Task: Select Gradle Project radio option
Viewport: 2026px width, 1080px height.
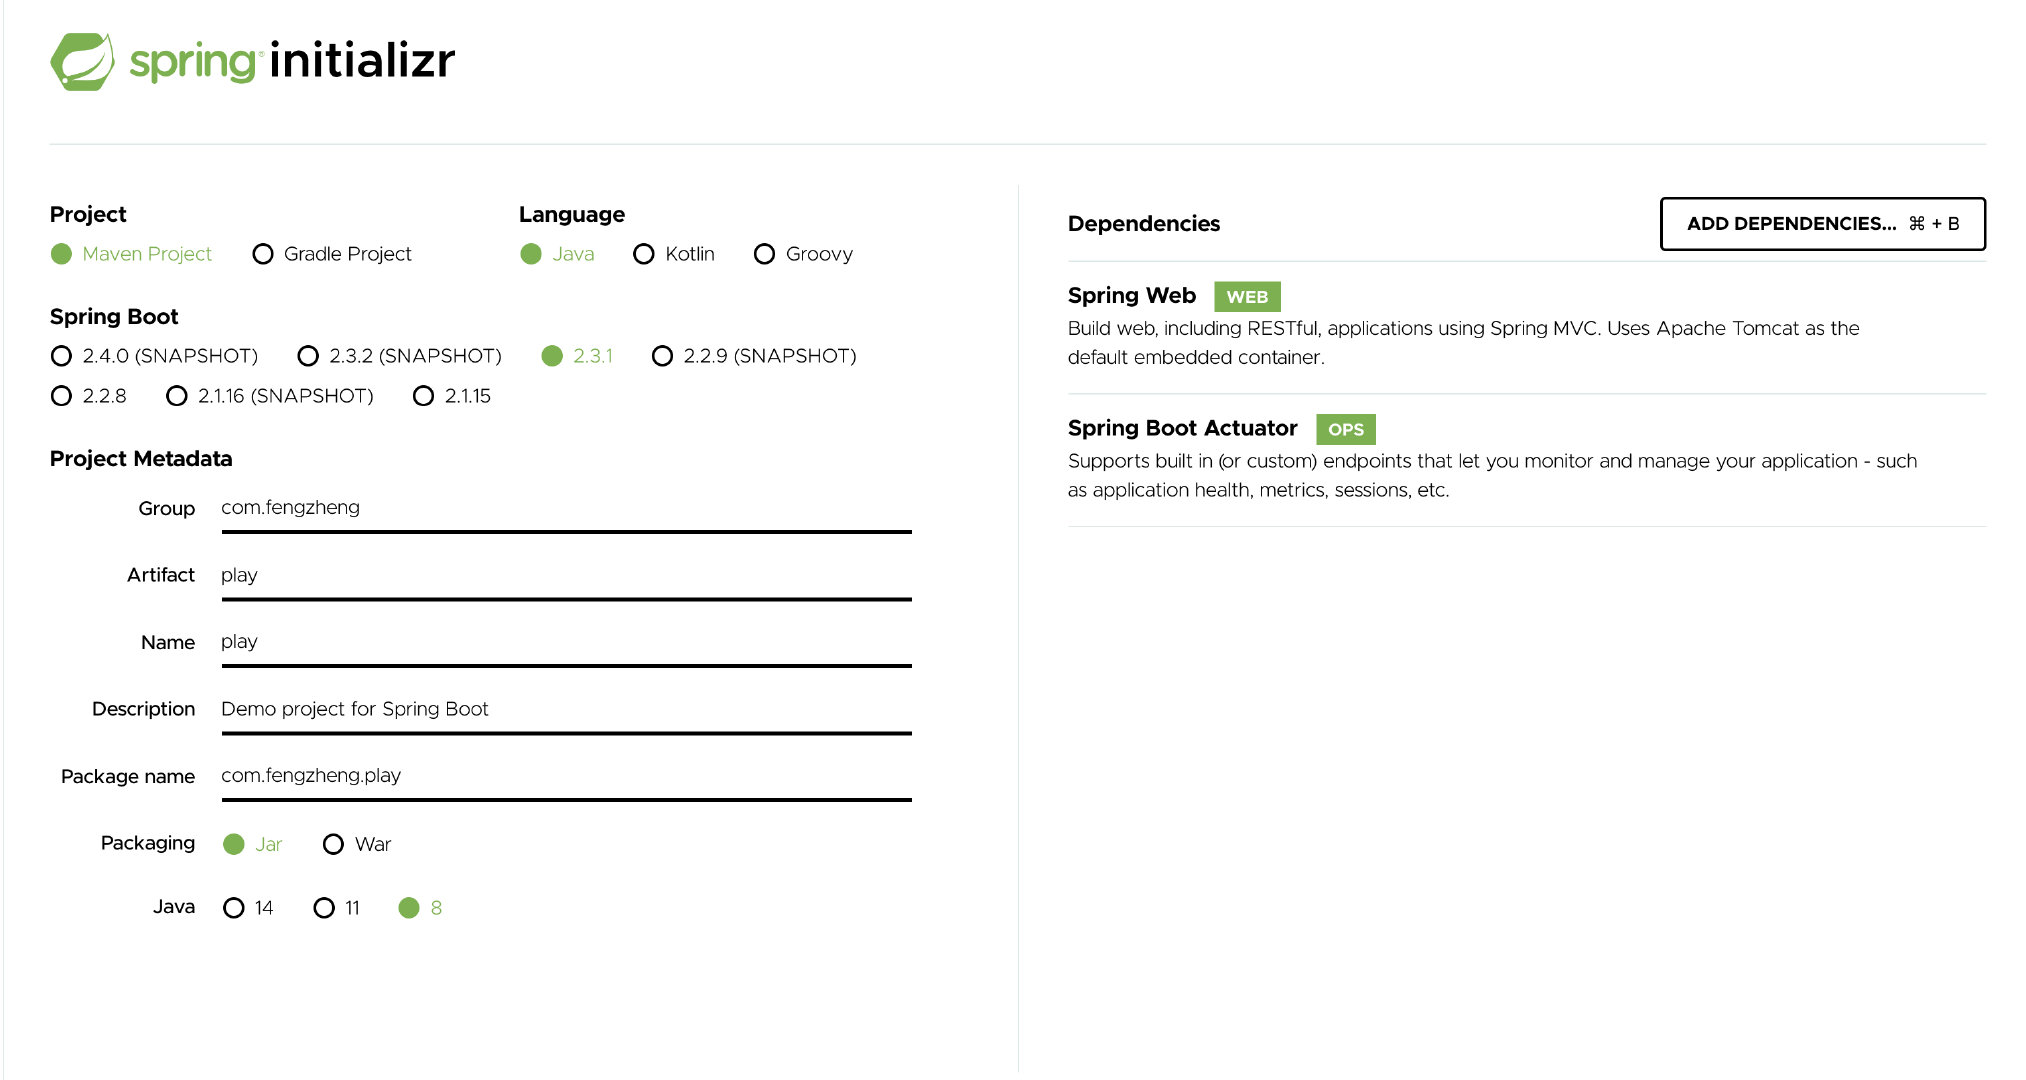Action: click(263, 254)
